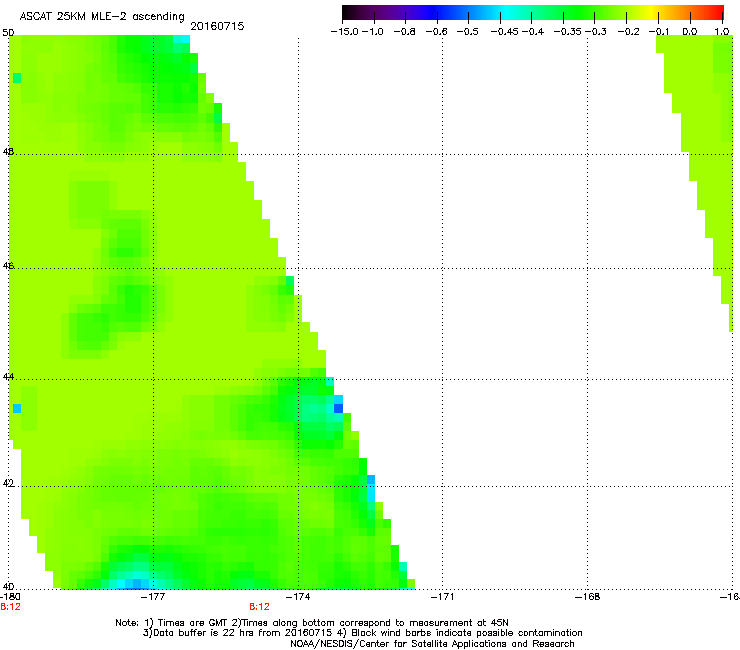Click longitude label -177
Image resolution: width=740 pixels, height=650 pixels.
click(153, 597)
